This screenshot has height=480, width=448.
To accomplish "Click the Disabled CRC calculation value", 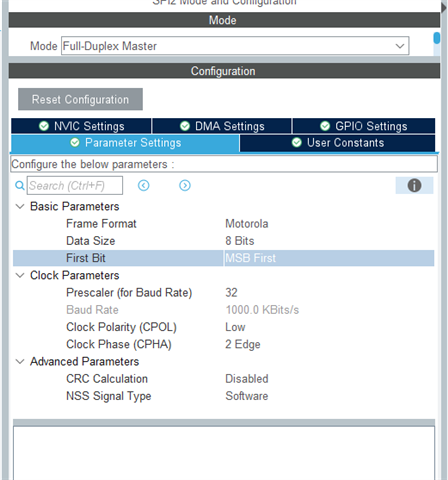I will pyautogui.click(x=247, y=379).
